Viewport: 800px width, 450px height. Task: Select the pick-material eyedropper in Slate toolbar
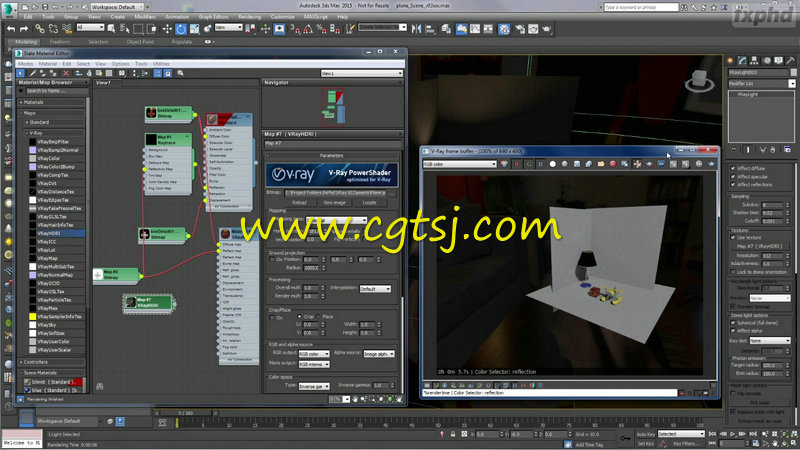pyautogui.click(x=33, y=73)
